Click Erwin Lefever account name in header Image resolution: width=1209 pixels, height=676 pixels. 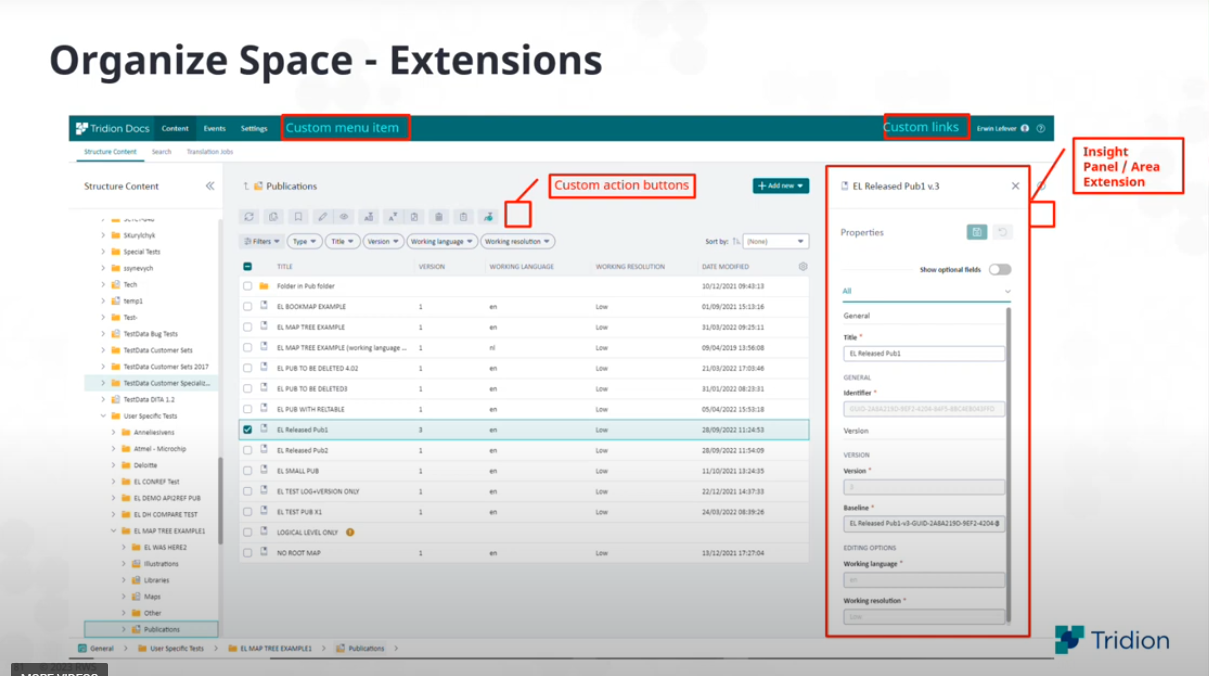pos(997,128)
